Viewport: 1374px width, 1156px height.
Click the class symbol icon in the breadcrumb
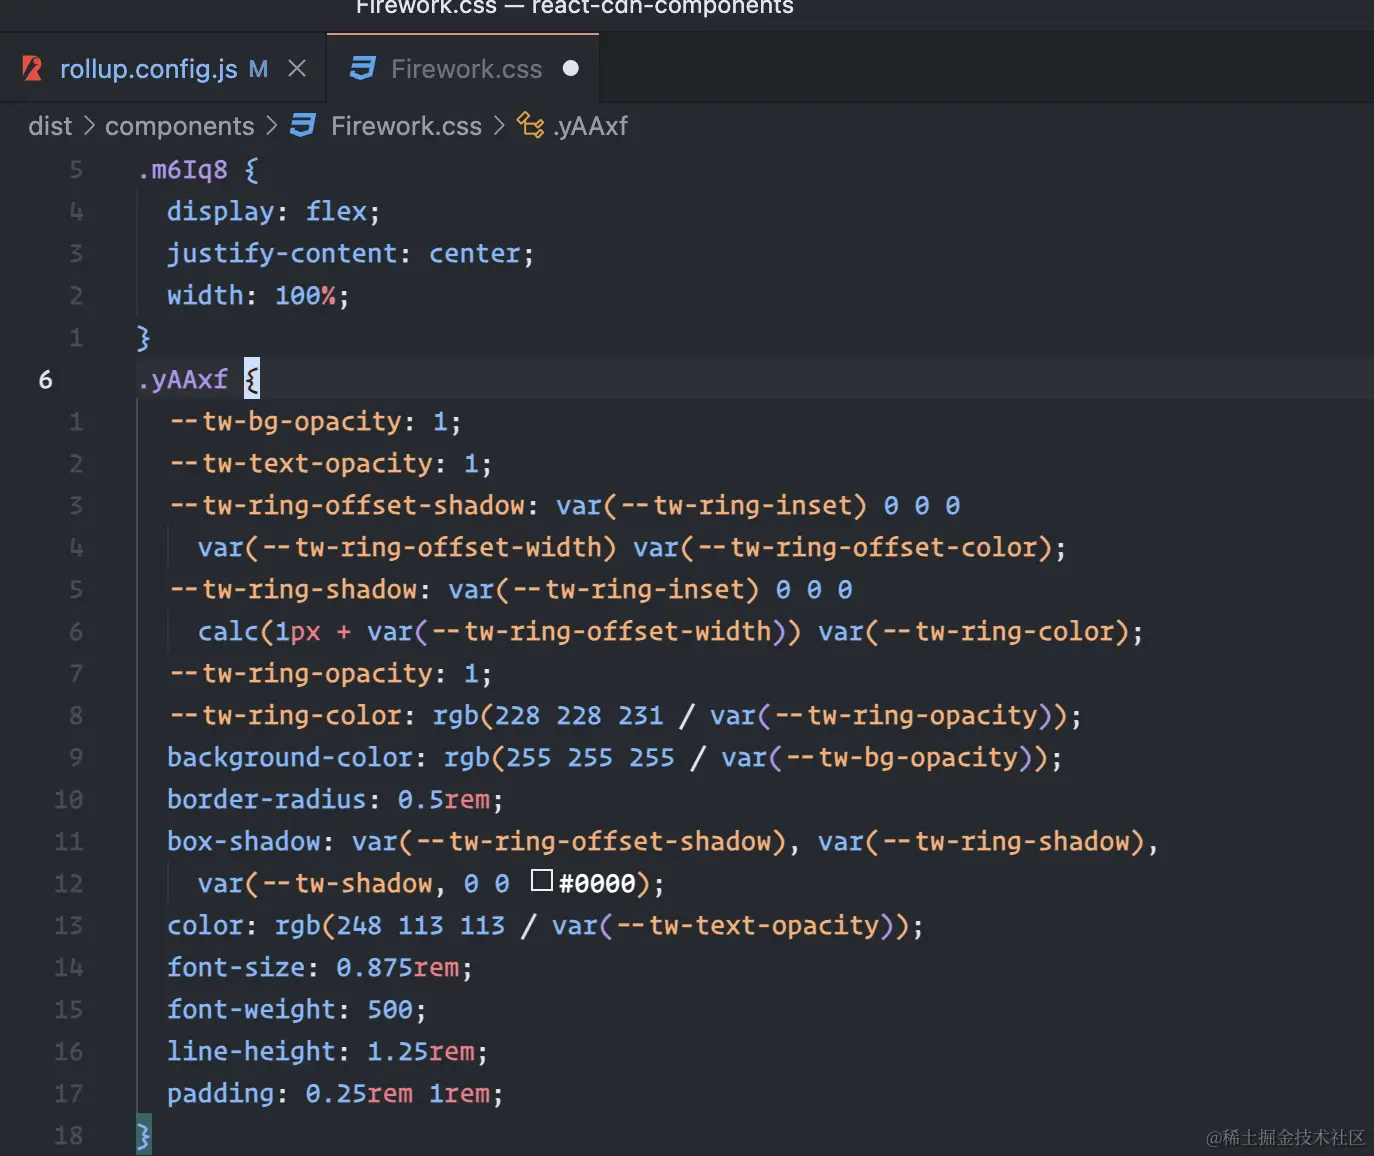530,125
